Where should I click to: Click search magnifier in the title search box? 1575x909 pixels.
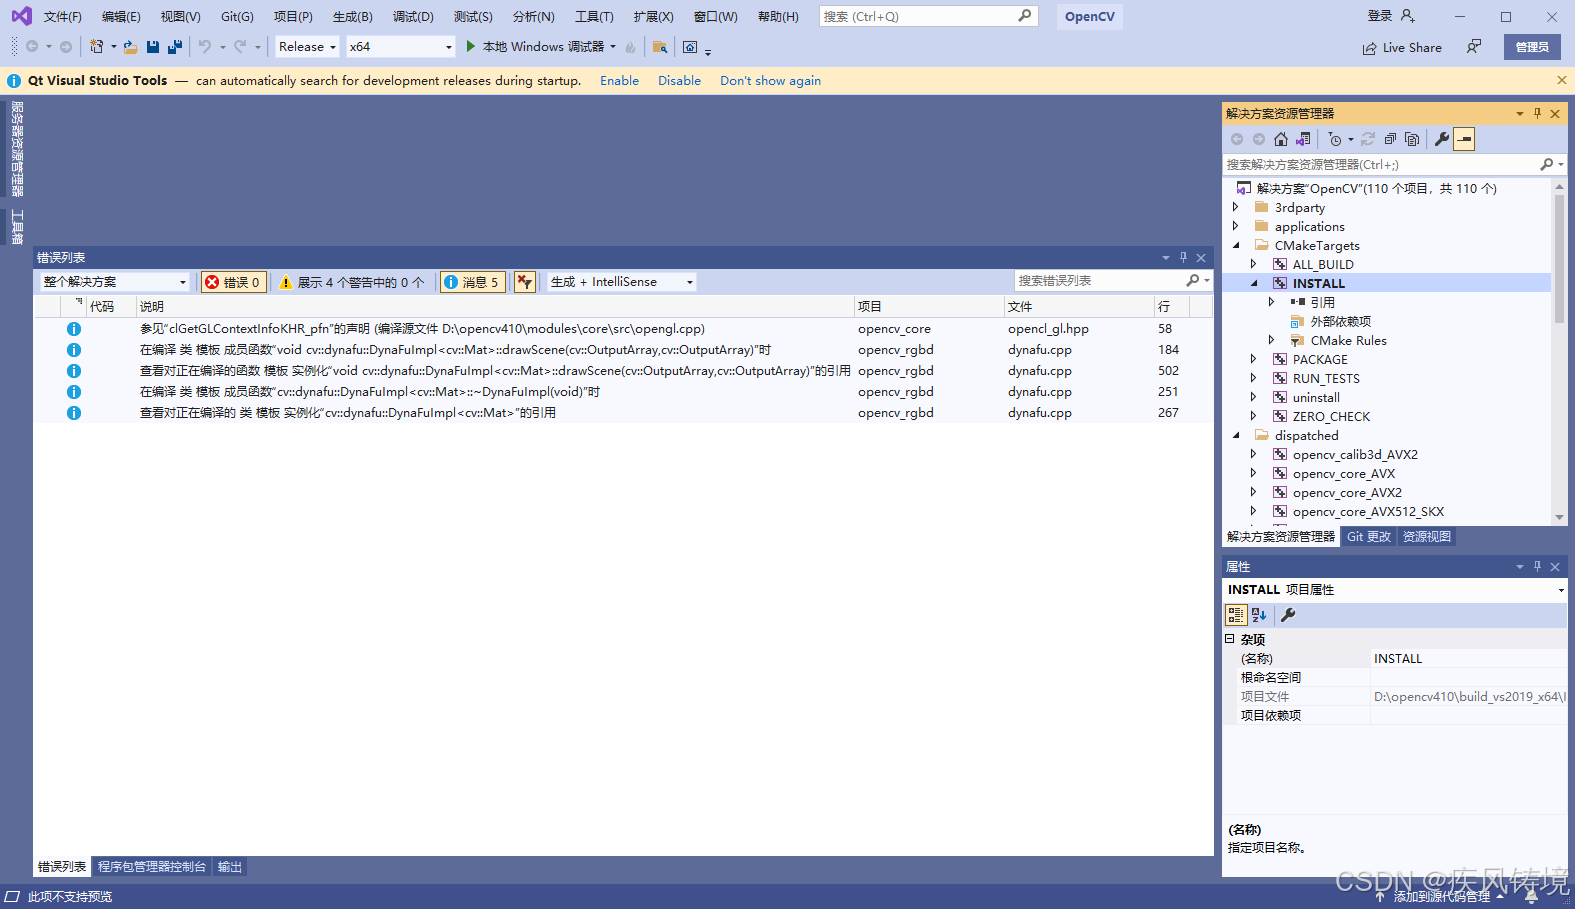coord(1024,16)
